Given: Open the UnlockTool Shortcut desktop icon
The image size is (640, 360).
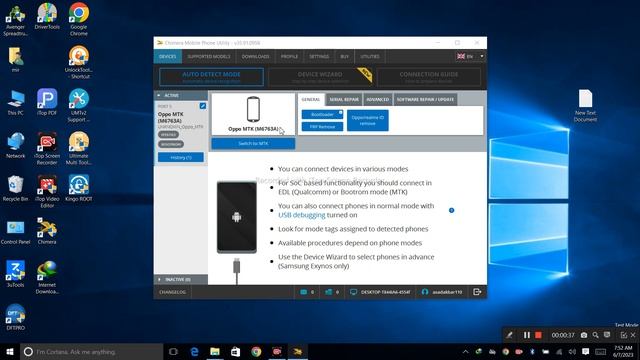Looking at the screenshot, I should 78,62.
